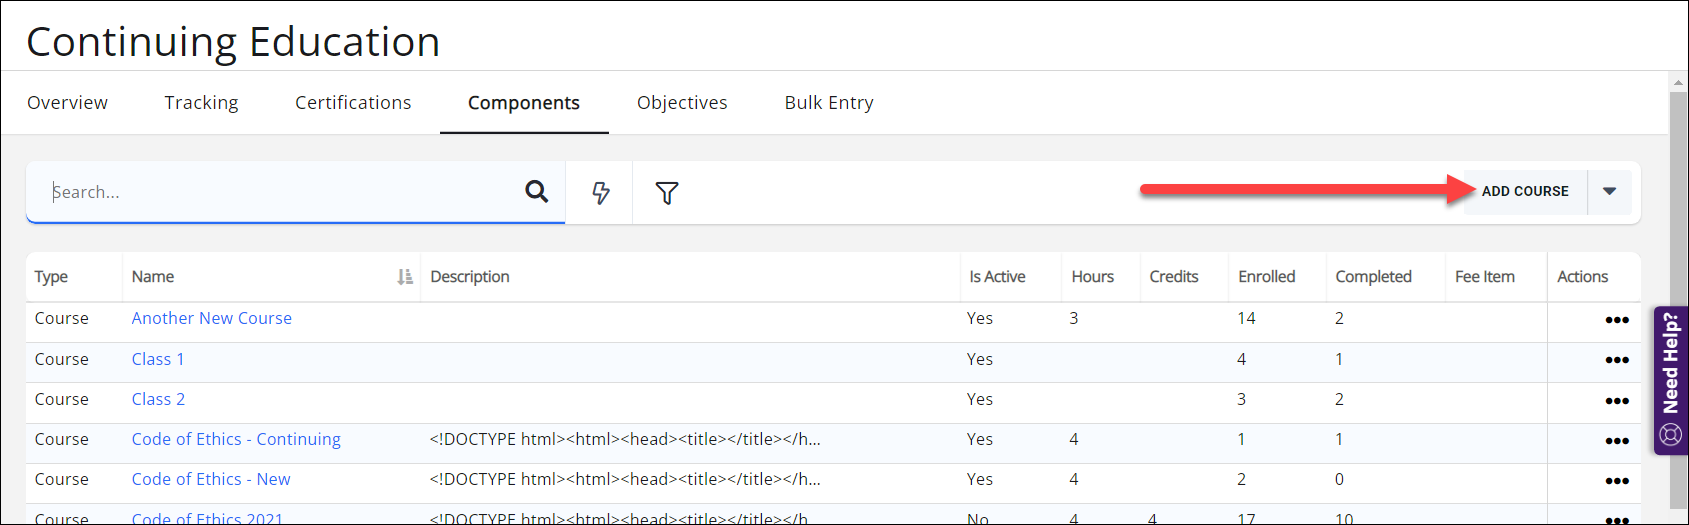Switch to the Tracking tab
The image size is (1689, 525).
coord(201,103)
